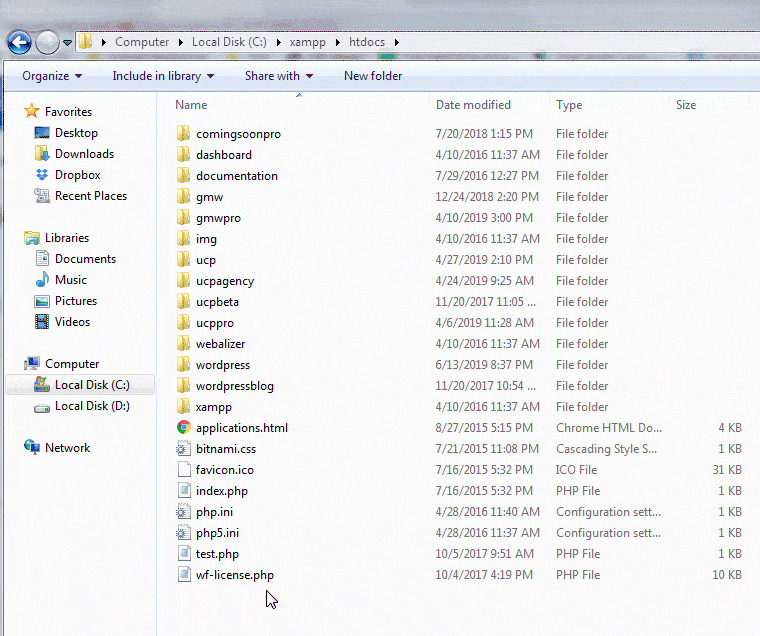Click the Forward navigation arrow button
Image resolution: width=760 pixels, height=636 pixels.
[x=48, y=43]
